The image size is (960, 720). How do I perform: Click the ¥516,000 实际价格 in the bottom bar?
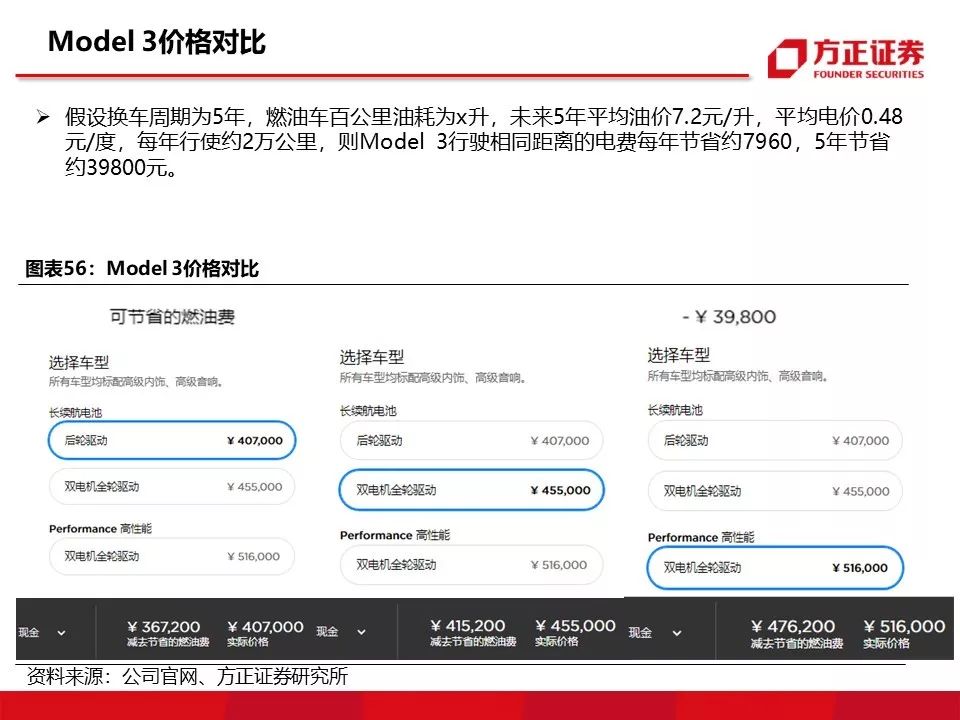coord(904,634)
